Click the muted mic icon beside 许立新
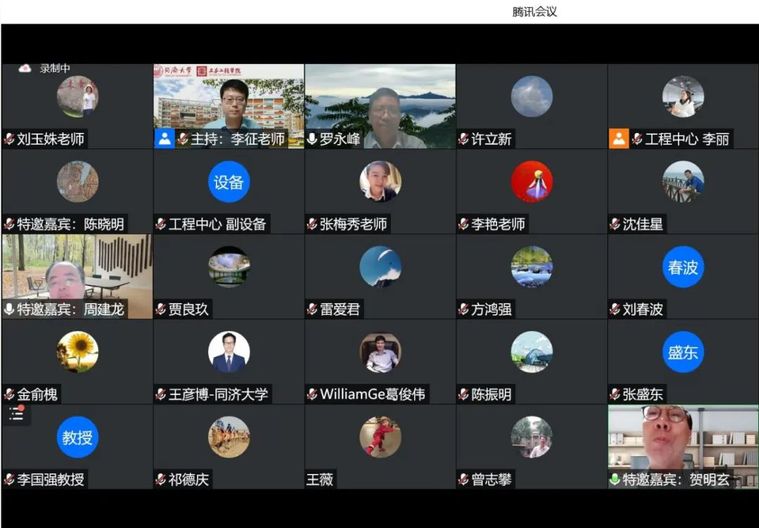 464,139
